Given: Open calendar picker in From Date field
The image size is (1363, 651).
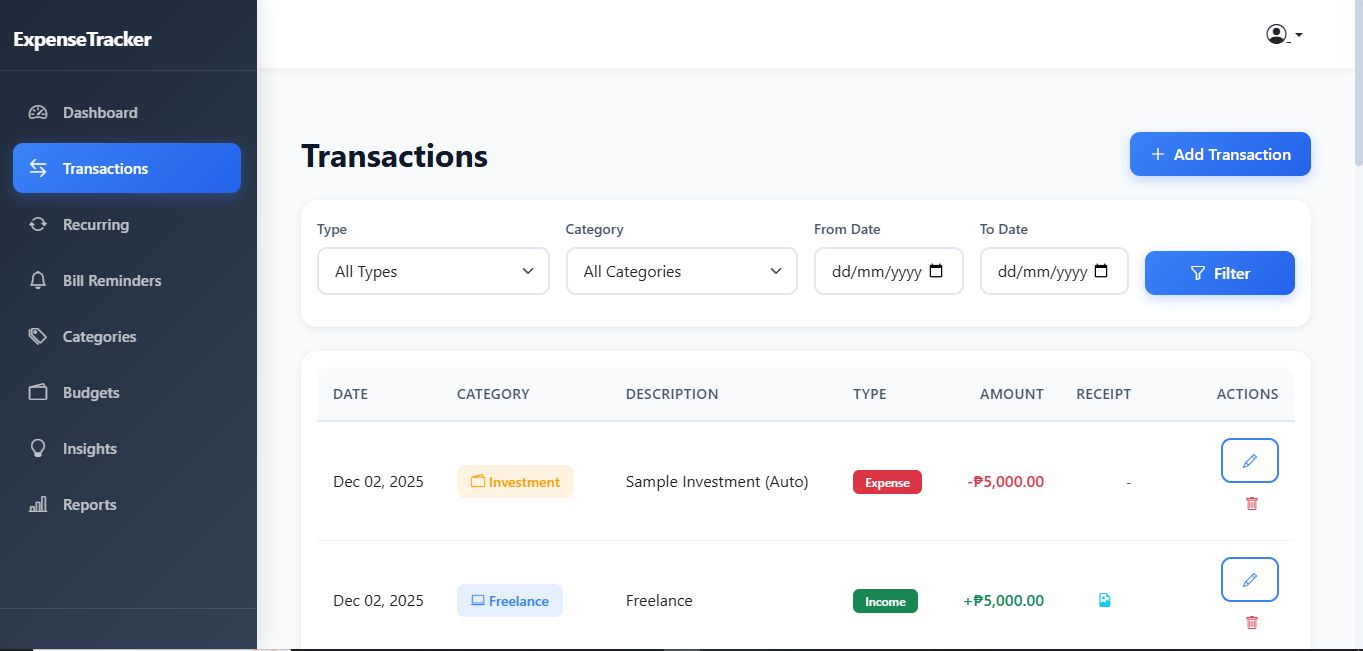Looking at the screenshot, I should click(x=936, y=271).
